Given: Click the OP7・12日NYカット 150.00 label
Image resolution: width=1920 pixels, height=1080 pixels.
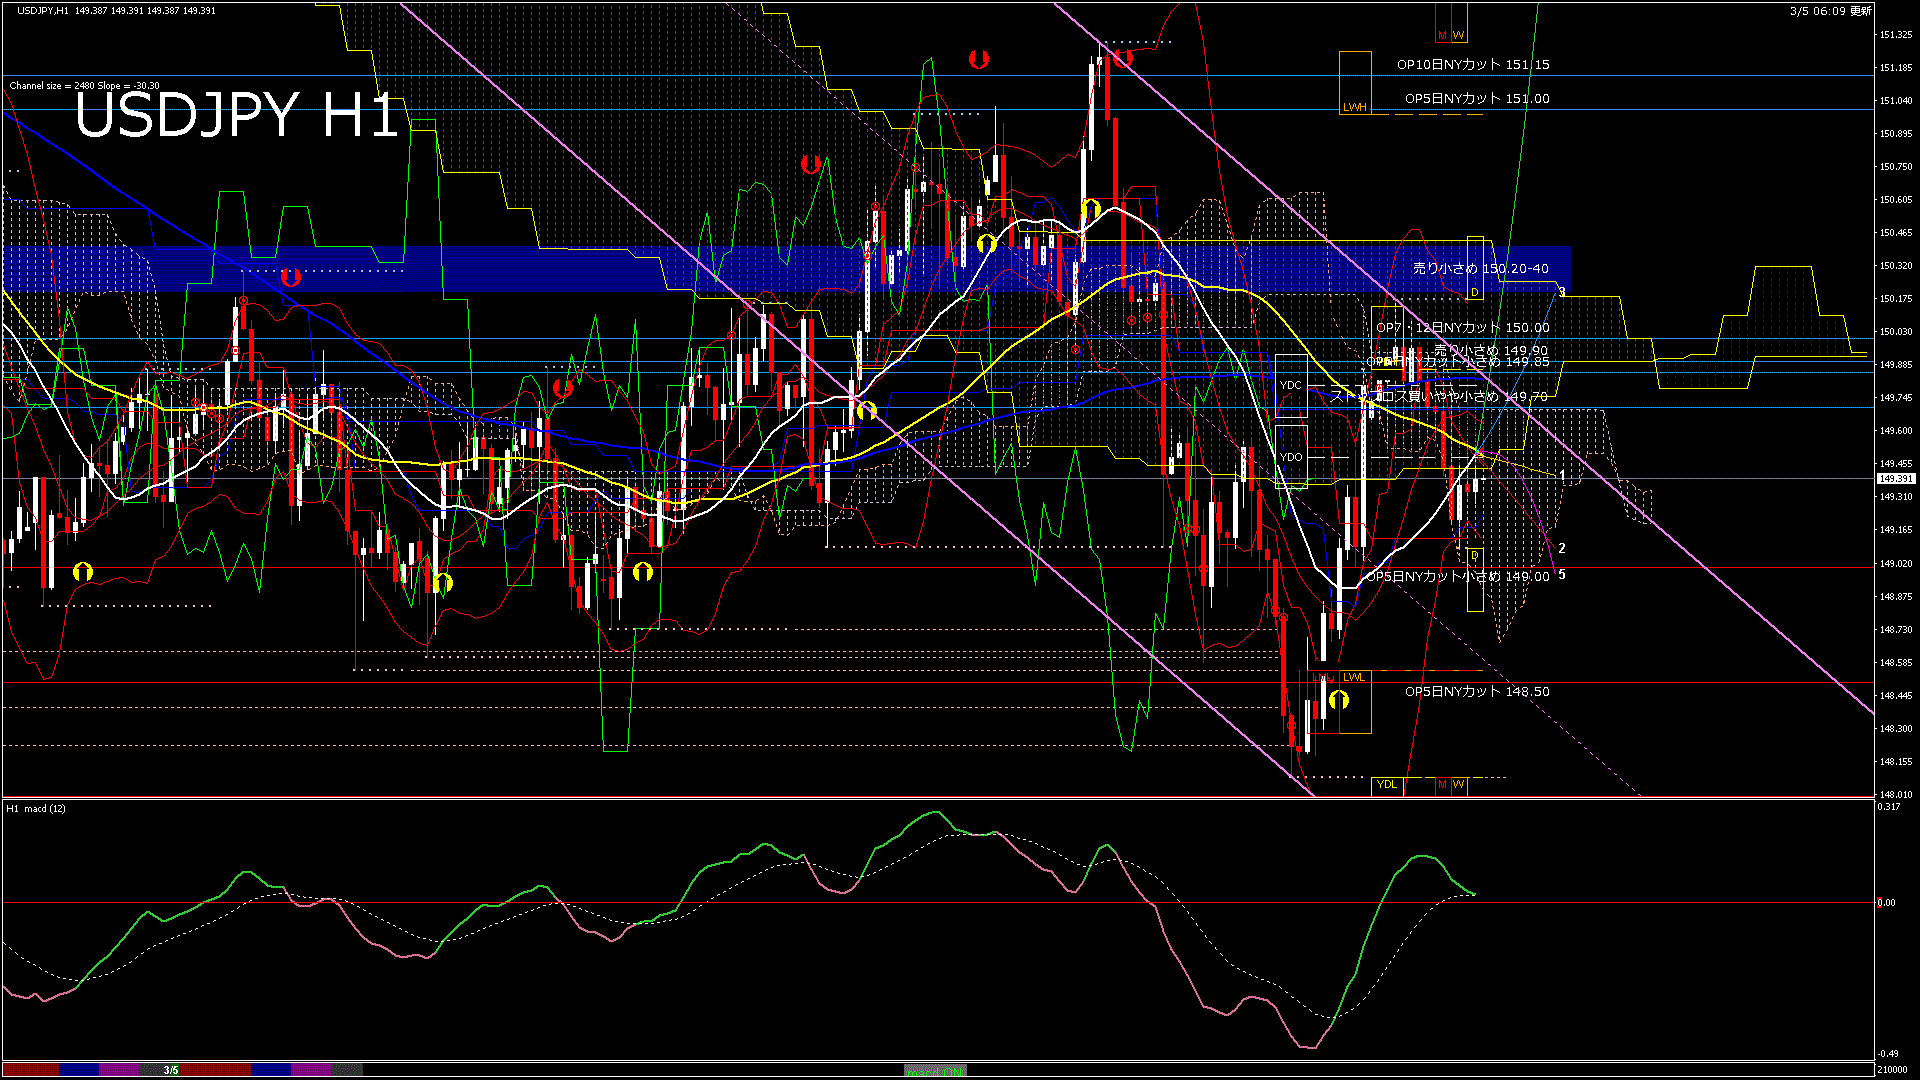Looking at the screenshot, I should [1463, 328].
